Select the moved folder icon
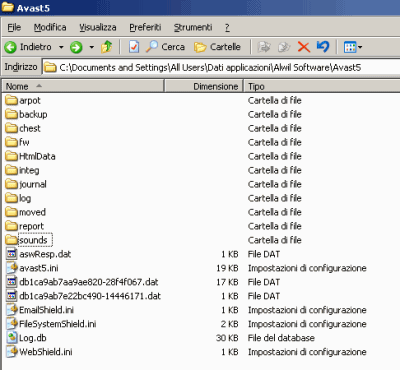400x370 pixels. [12, 212]
